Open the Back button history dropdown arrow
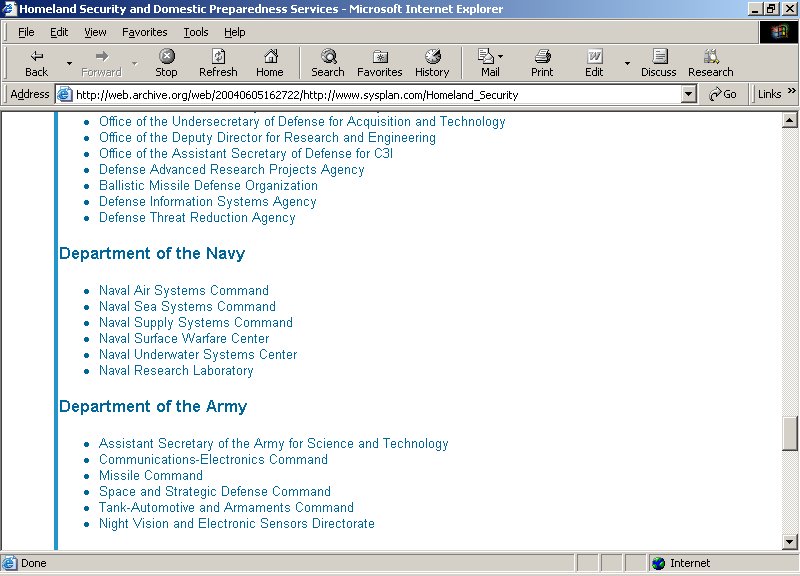The height and width of the screenshot is (576, 800). click(x=69, y=63)
